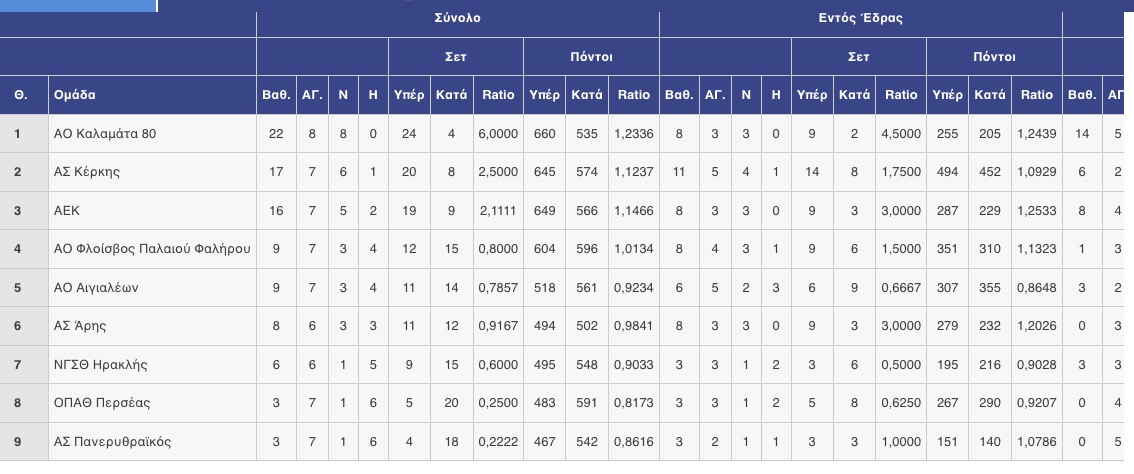The image size is (1134, 474).
Task: Click the Θ. position column header
Action: coord(24,95)
